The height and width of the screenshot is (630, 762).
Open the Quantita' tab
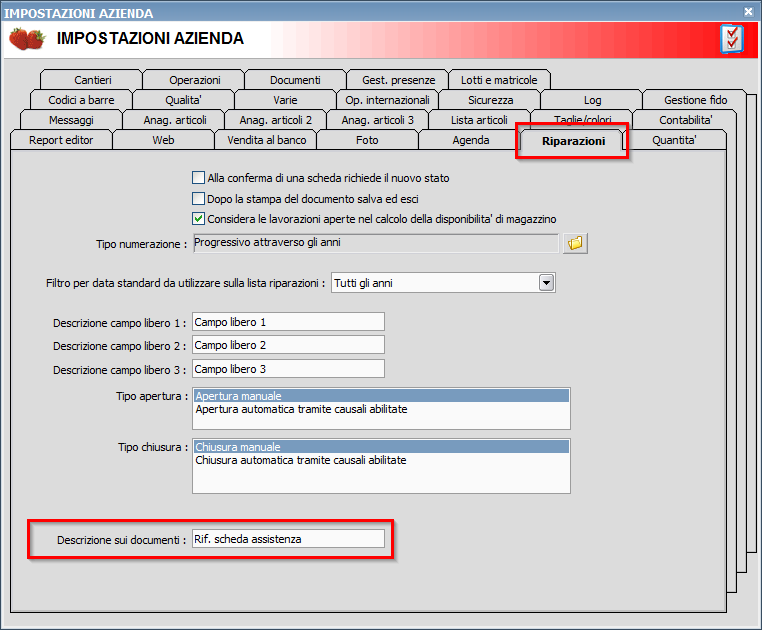coord(674,140)
